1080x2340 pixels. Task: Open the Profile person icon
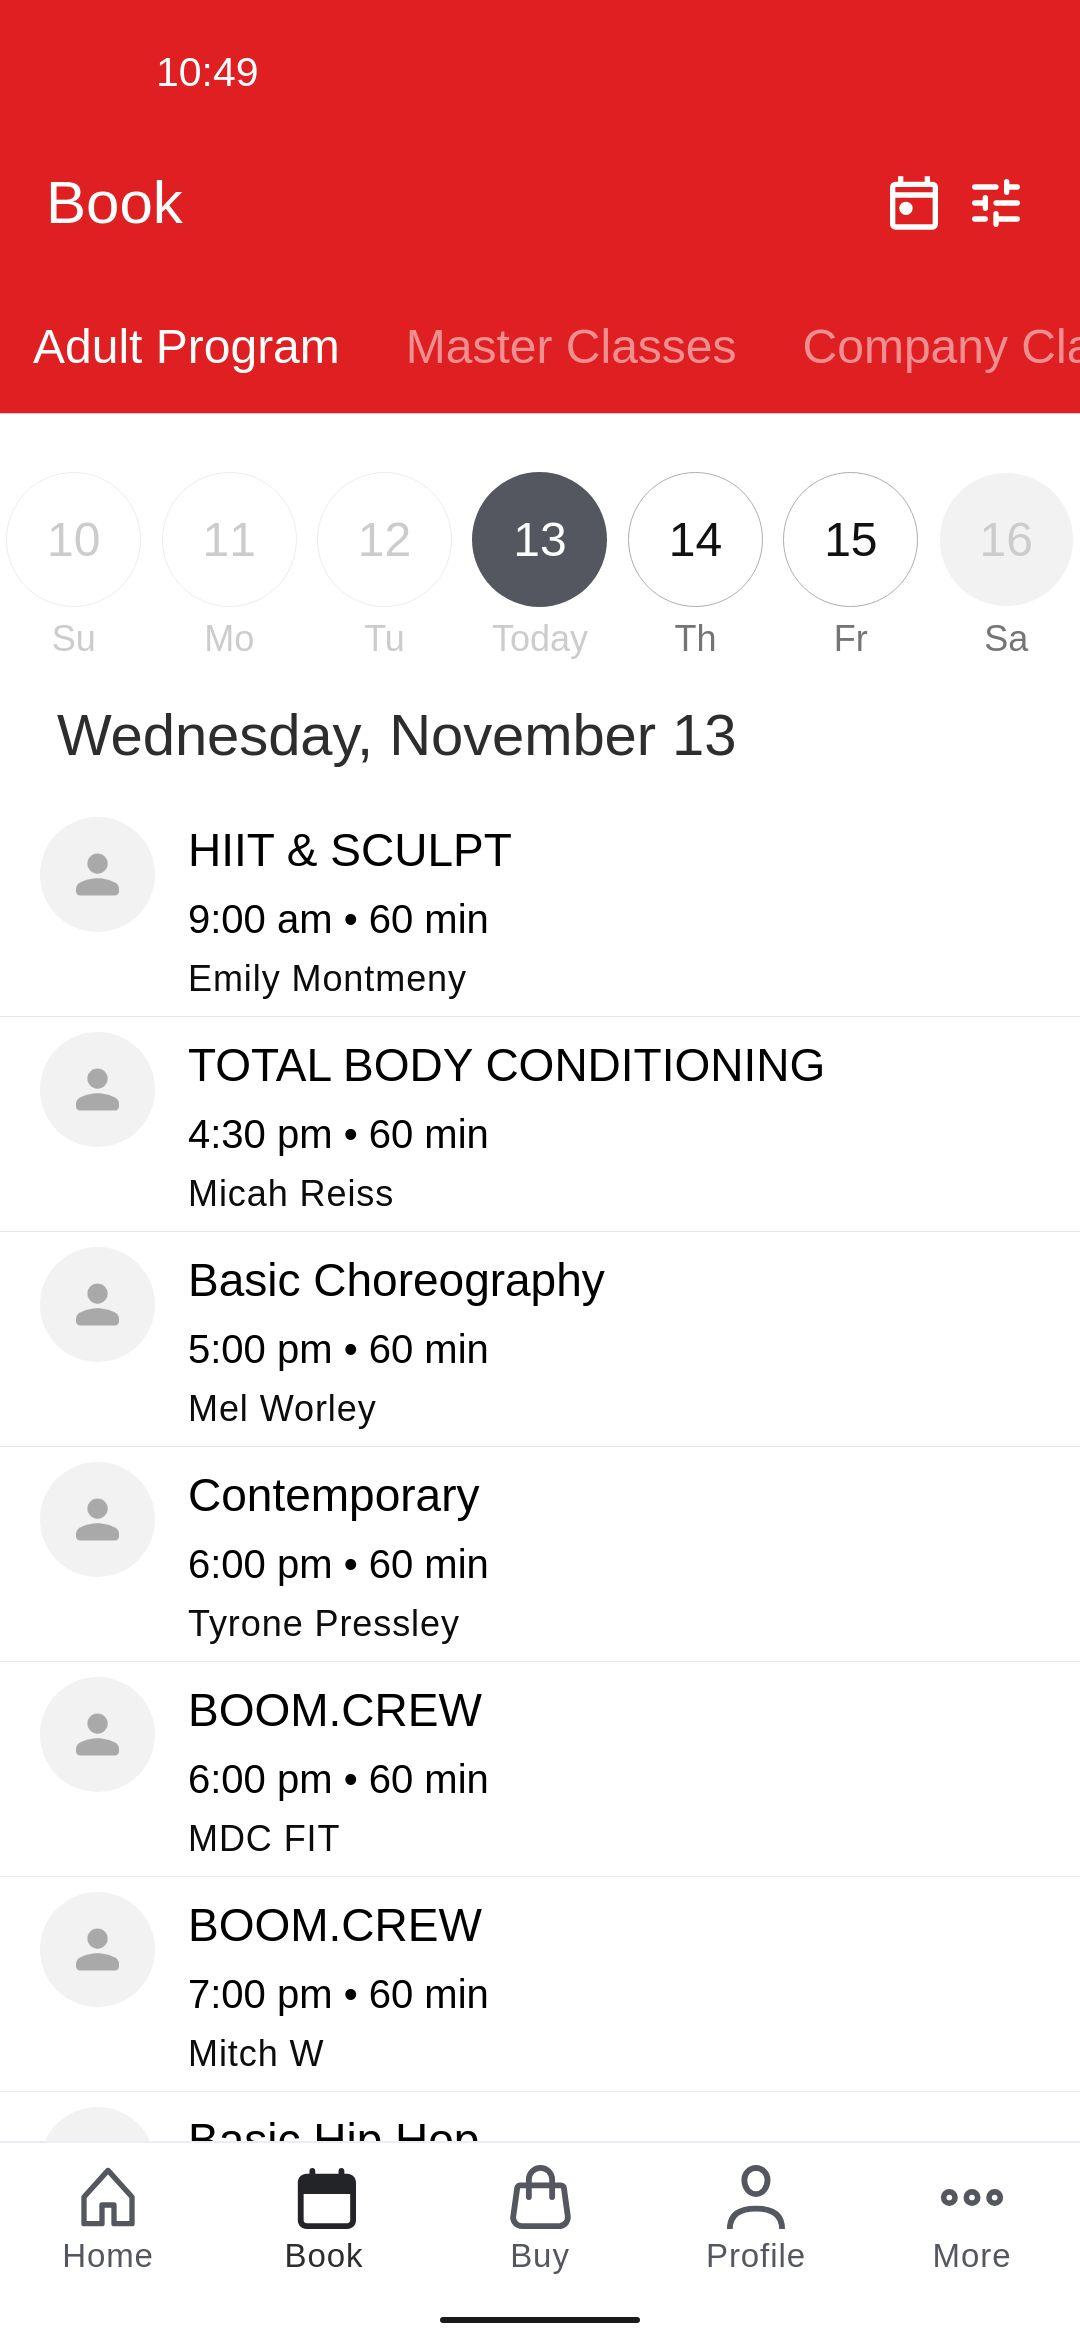point(756,2197)
